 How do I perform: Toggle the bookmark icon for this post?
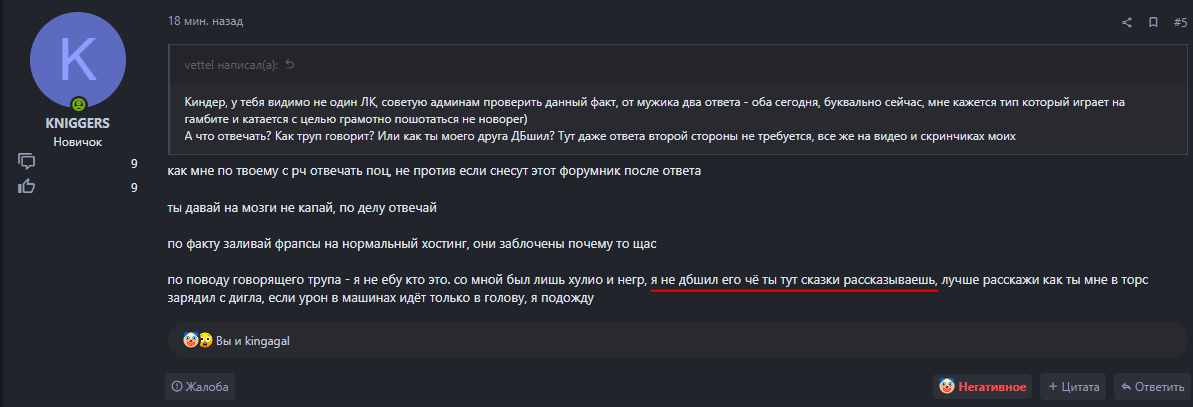[1153, 22]
